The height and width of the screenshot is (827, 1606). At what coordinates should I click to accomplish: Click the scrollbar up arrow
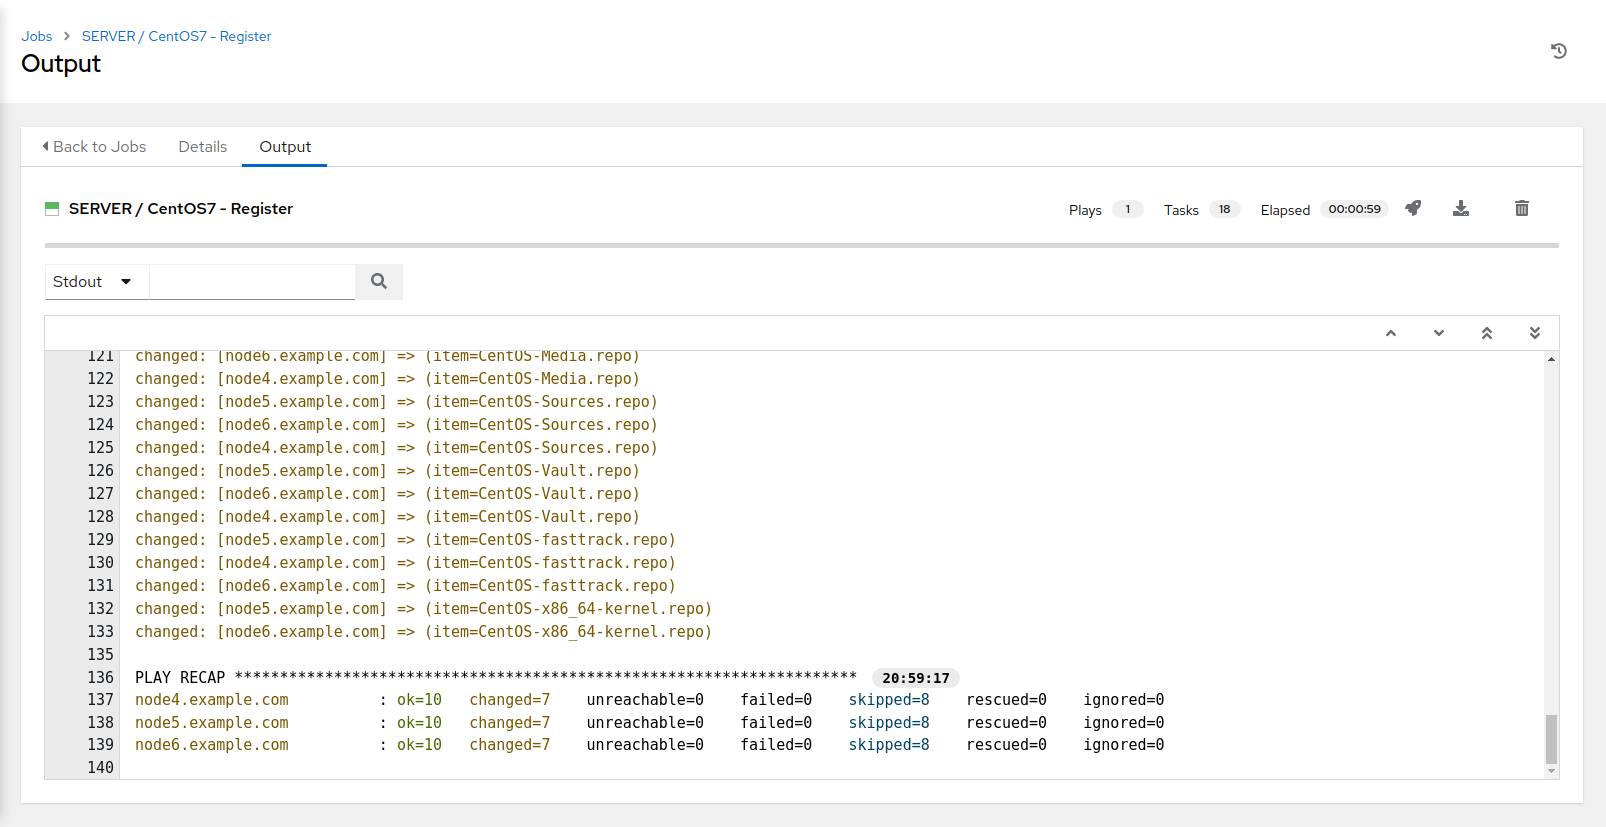pyautogui.click(x=1551, y=358)
